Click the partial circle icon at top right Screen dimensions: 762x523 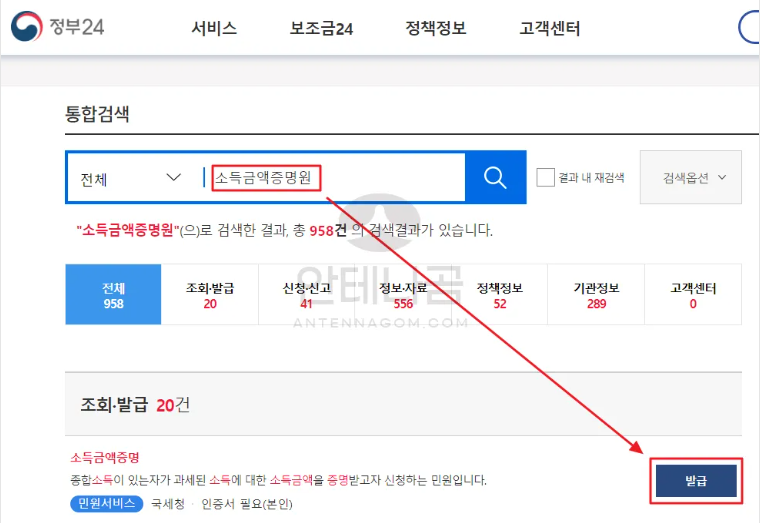click(750, 28)
